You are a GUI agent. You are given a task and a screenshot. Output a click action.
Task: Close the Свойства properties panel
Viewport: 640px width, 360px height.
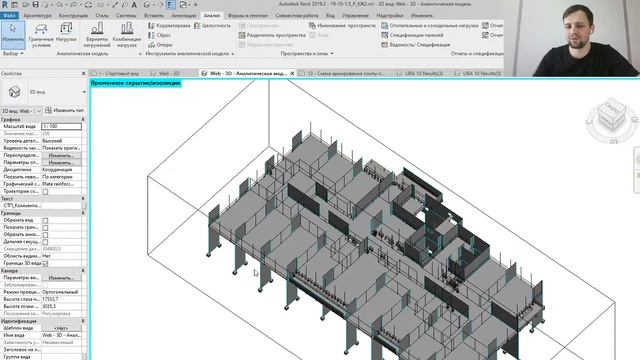[83, 73]
